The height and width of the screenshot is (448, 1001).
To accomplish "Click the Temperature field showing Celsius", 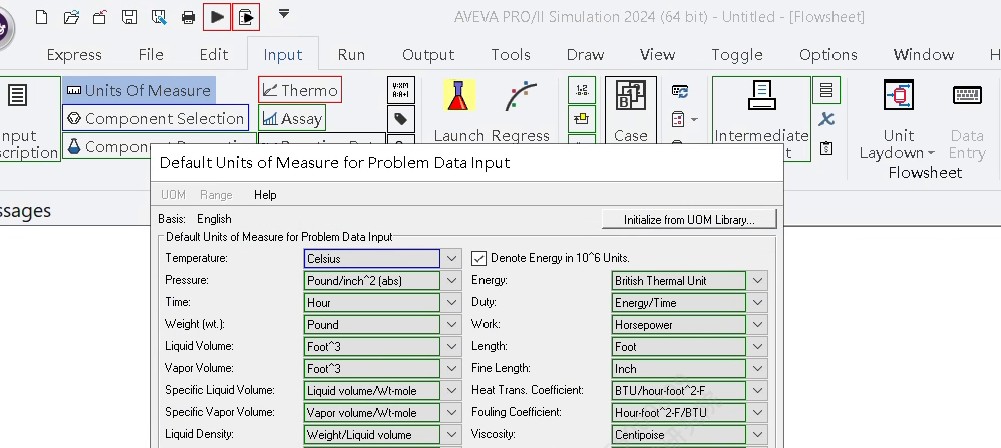I will click(372, 258).
